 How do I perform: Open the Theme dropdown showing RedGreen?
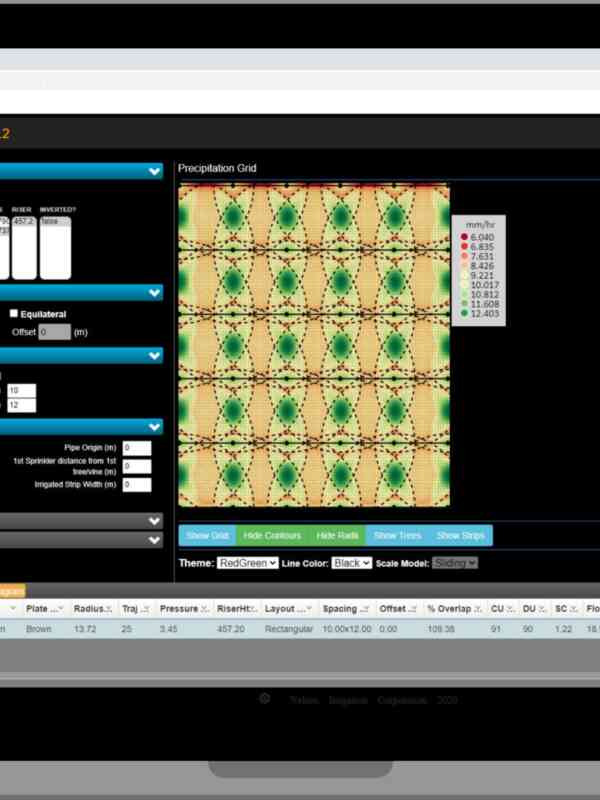coord(247,563)
